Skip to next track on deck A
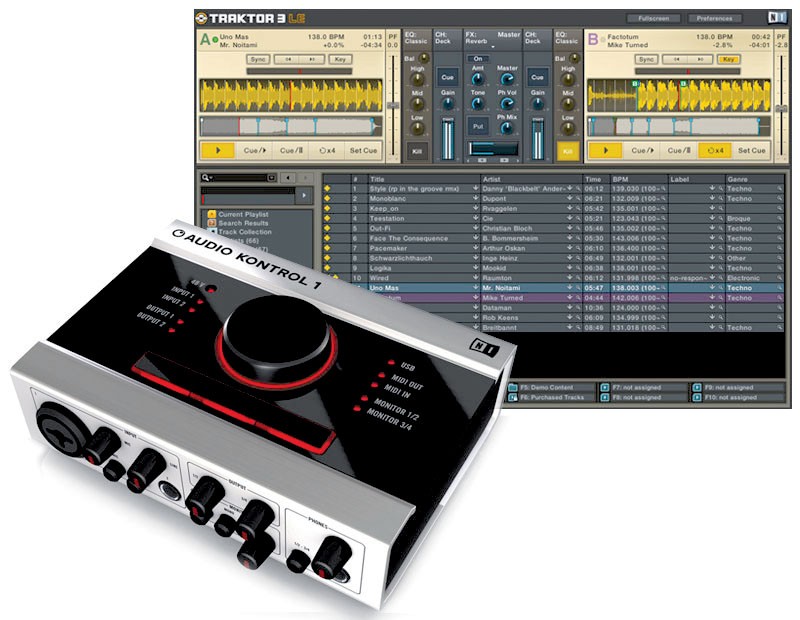 pos(312,59)
